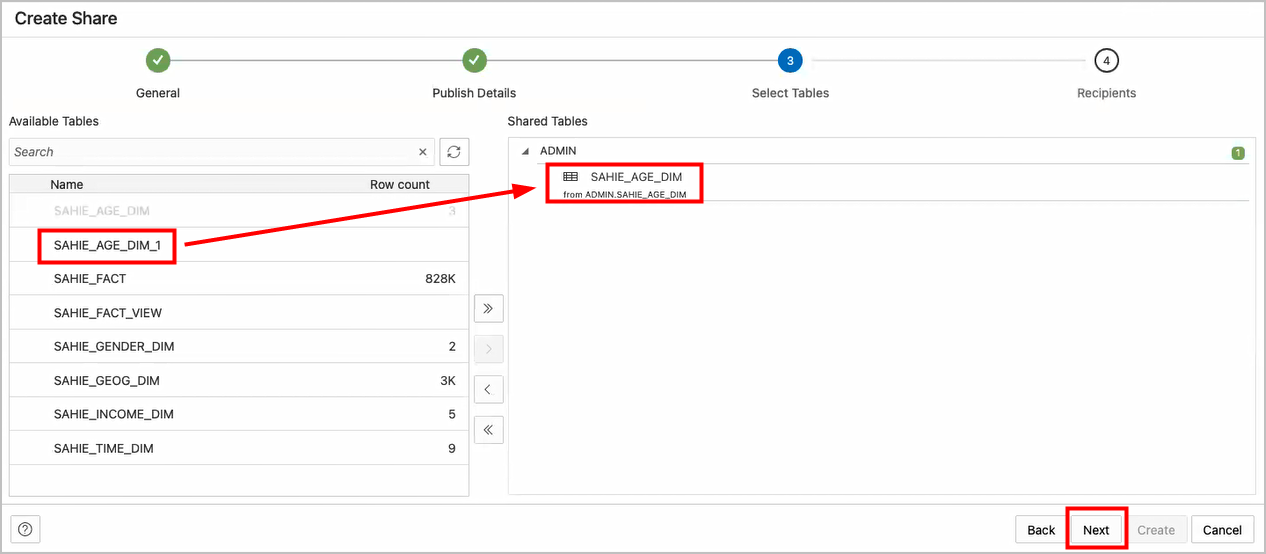Click the 828K row count value
The image size is (1266, 554).
440,279
